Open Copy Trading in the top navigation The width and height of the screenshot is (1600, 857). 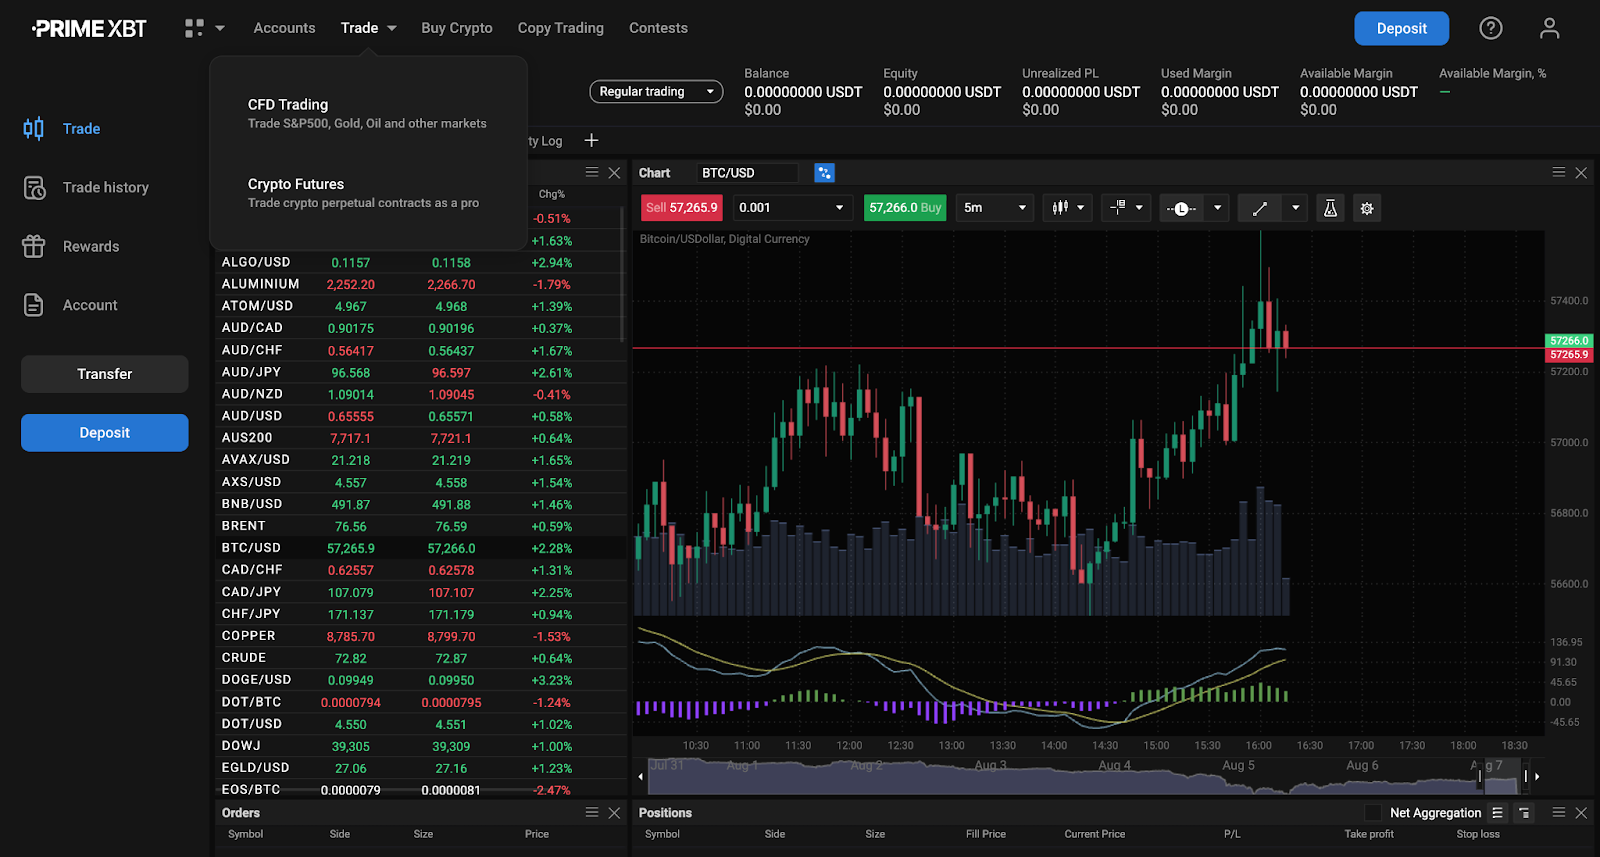561,28
